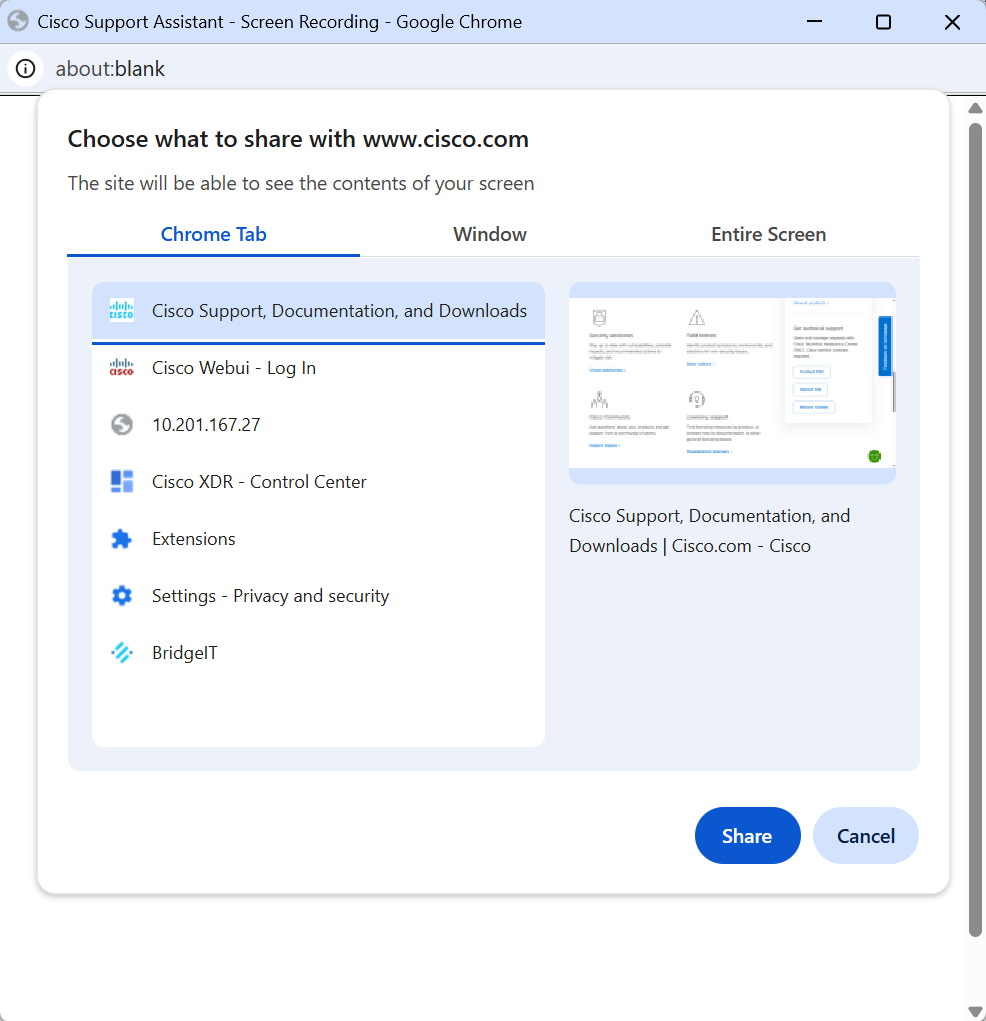Click the Cisco logo icon beside Cisco Support, Documentation
Viewport: 986px width, 1021px height.
pyautogui.click(x=122, y=311)
